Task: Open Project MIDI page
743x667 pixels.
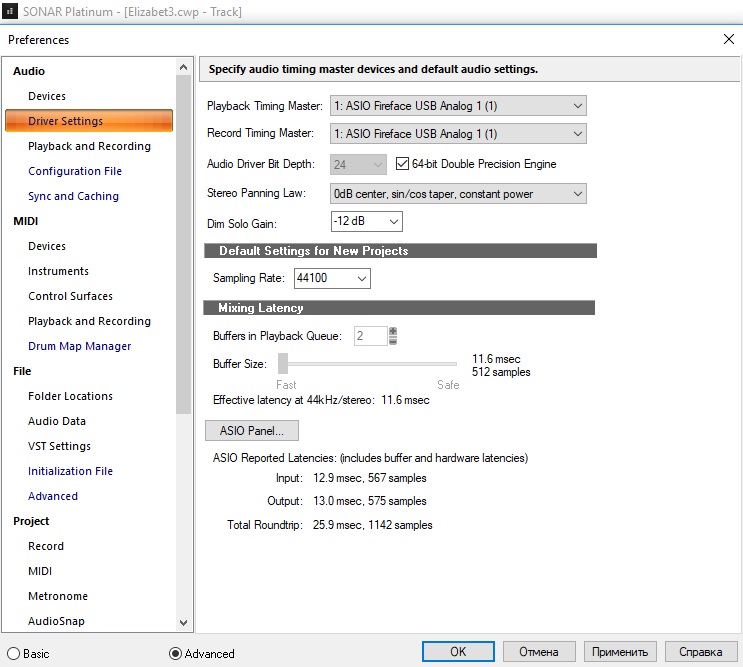Action: 40,571
